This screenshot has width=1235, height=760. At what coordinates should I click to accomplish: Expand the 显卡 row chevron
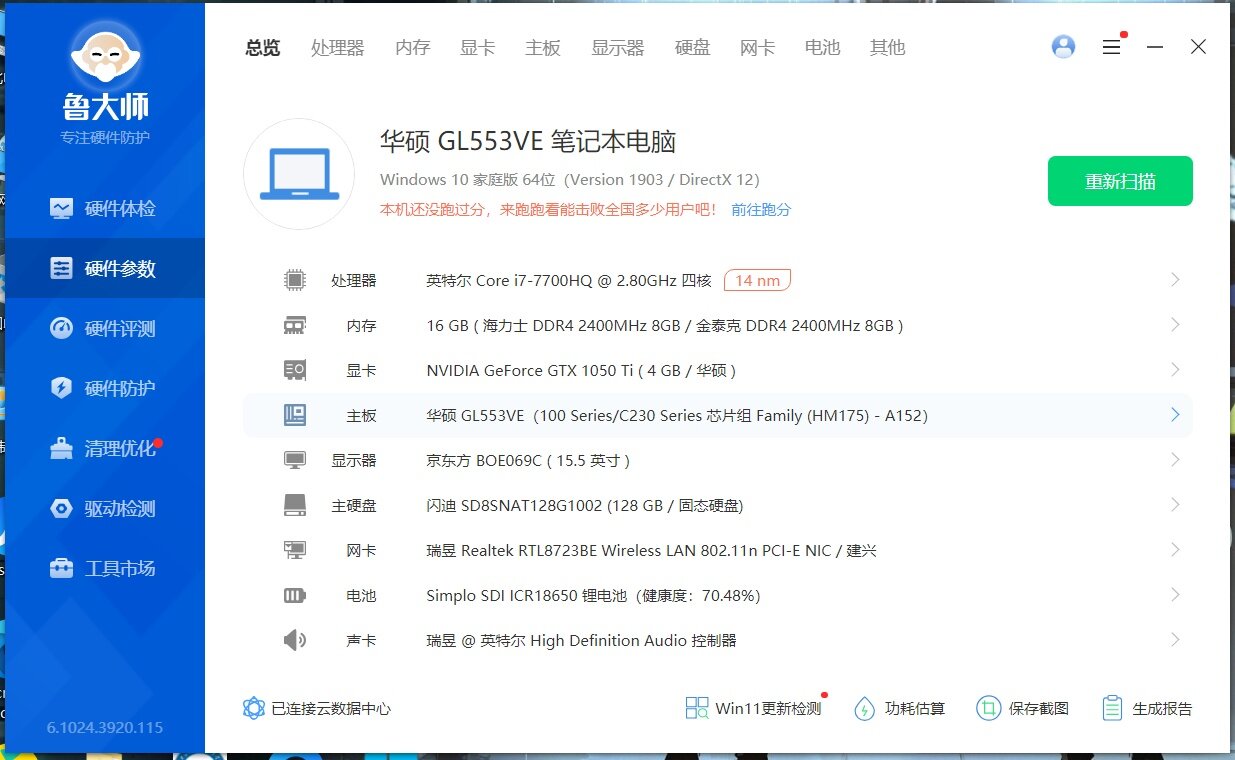[1175, 370]
